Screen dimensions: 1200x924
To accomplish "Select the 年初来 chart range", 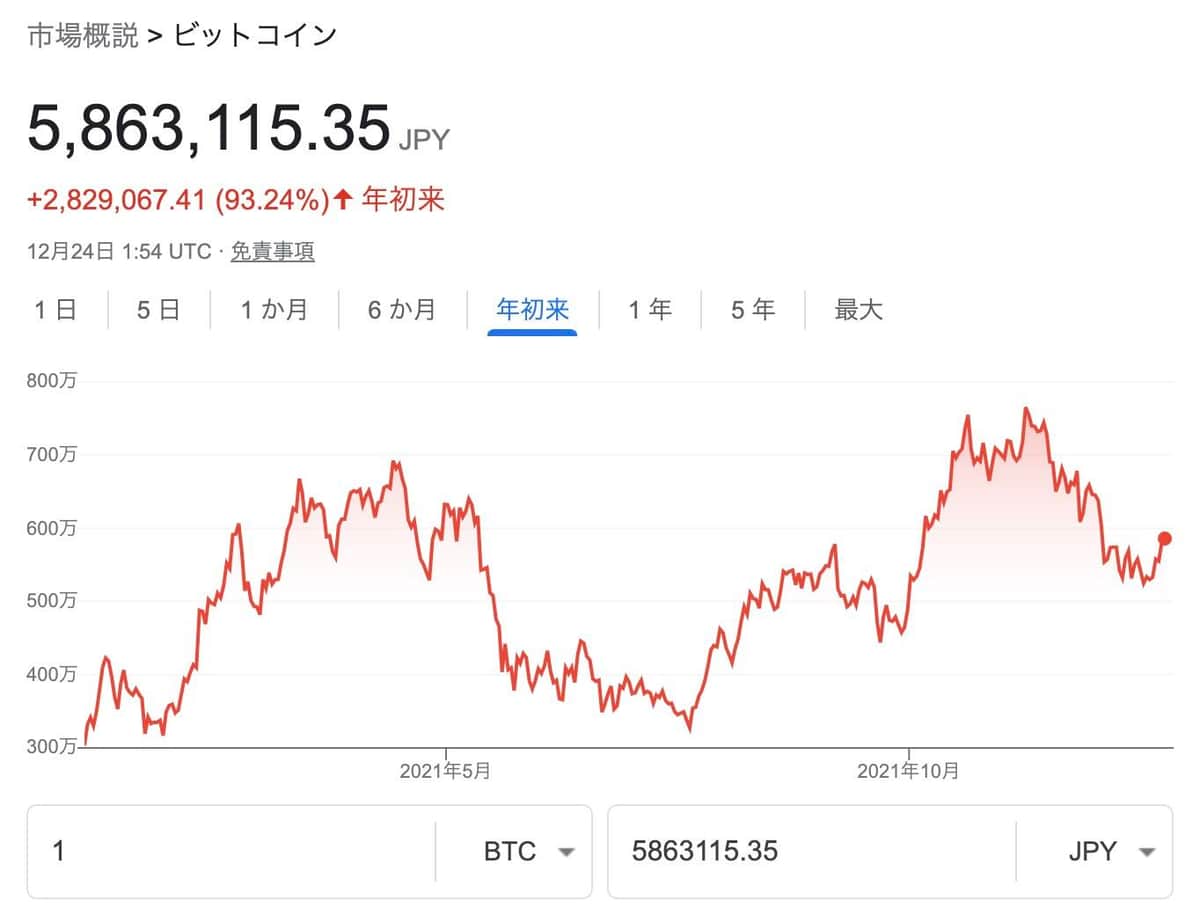I will pyautogui.click(x=530, y=310).
